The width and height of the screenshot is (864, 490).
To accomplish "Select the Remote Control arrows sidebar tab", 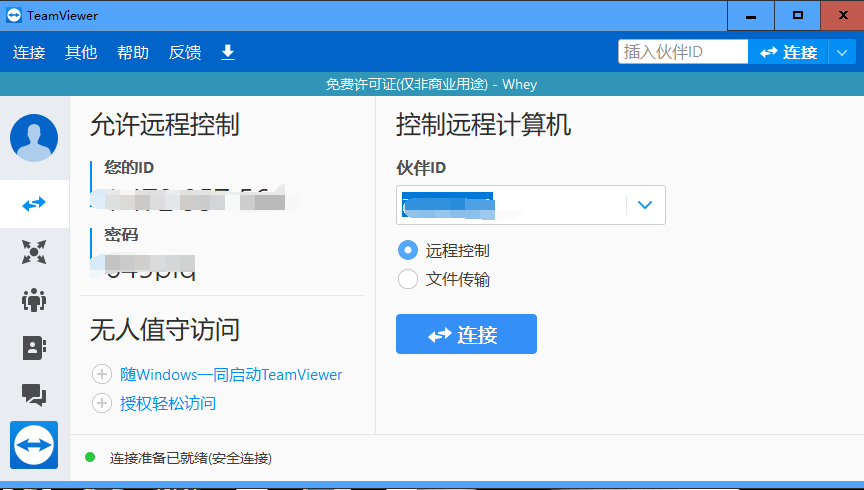I will pyautogui.click(x=34, y=204).
